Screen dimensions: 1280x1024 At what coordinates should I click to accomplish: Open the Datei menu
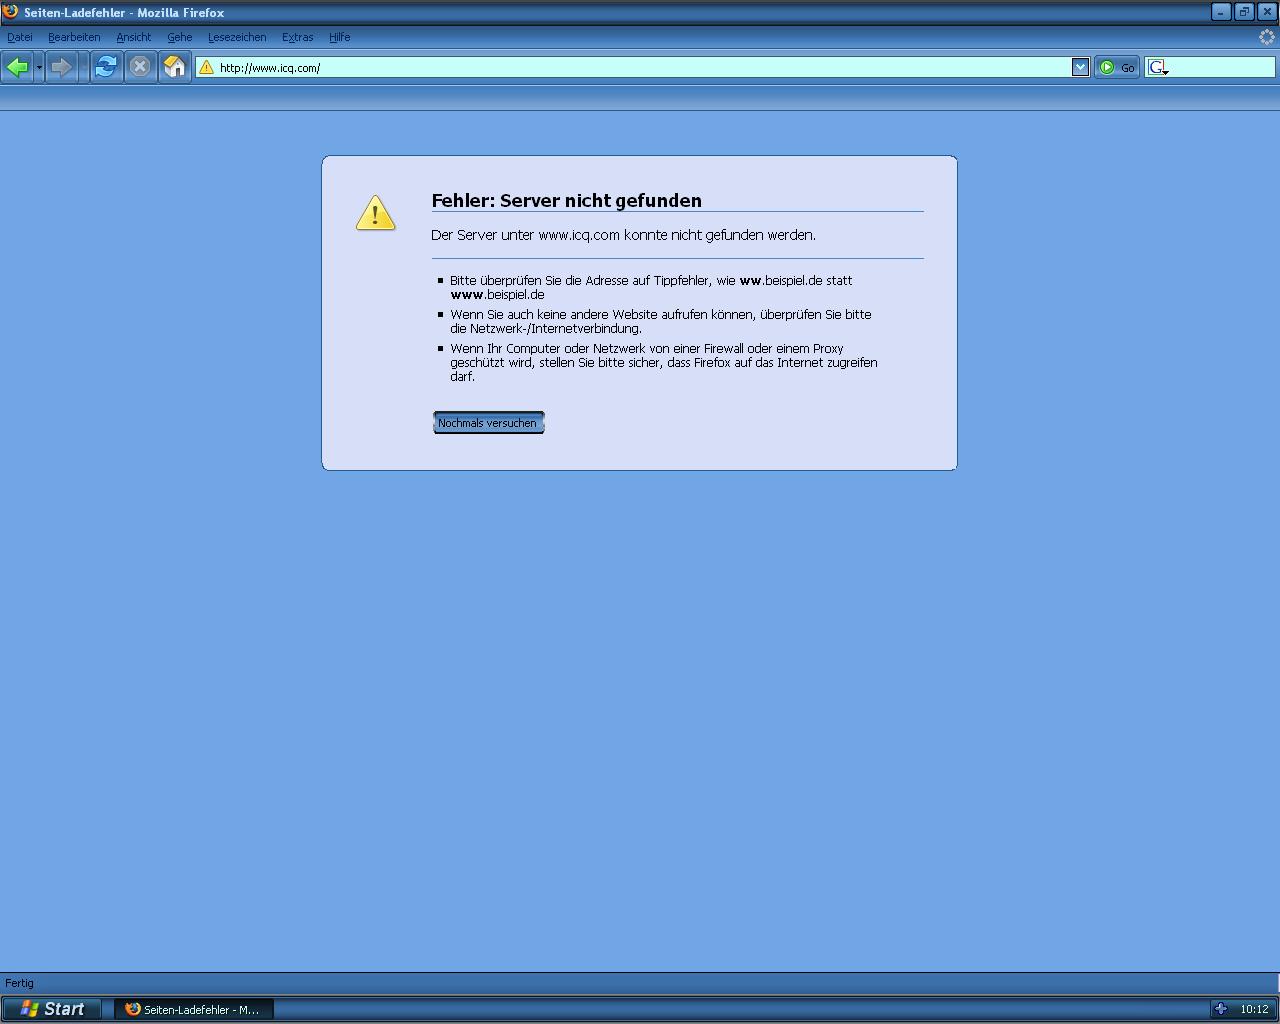[20, 37]
